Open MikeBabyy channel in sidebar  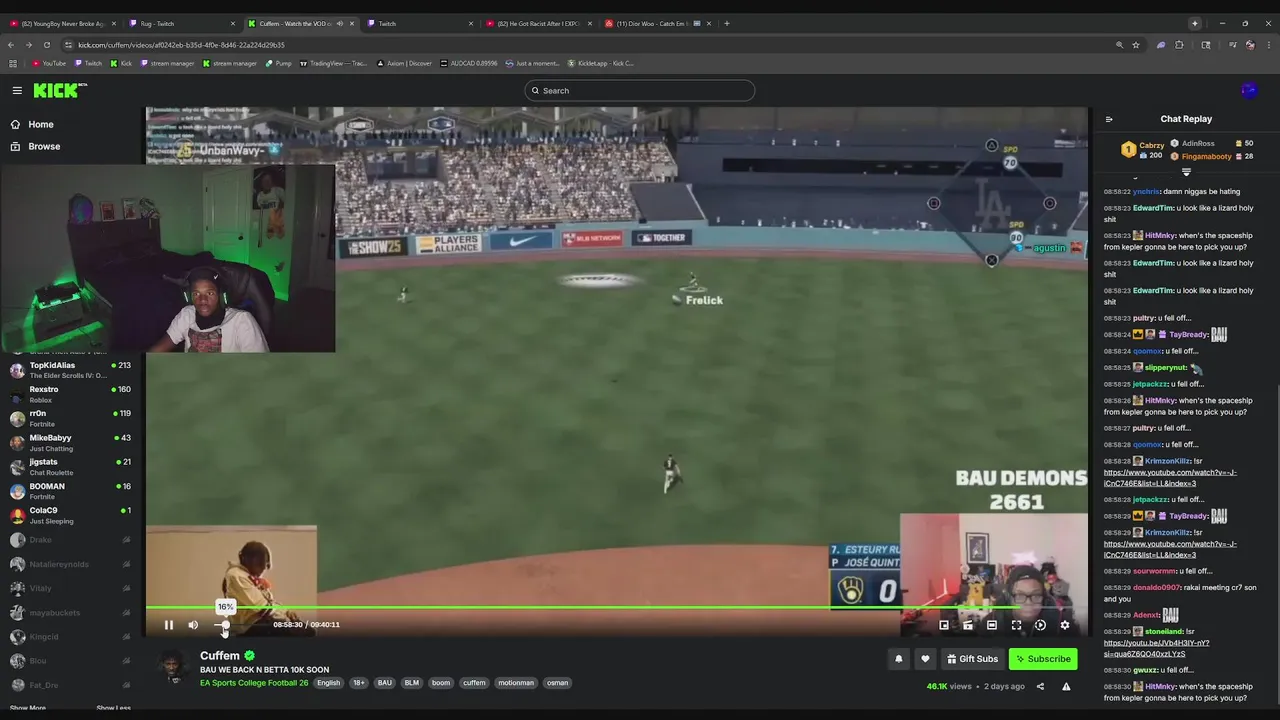[x=70, y=443]
